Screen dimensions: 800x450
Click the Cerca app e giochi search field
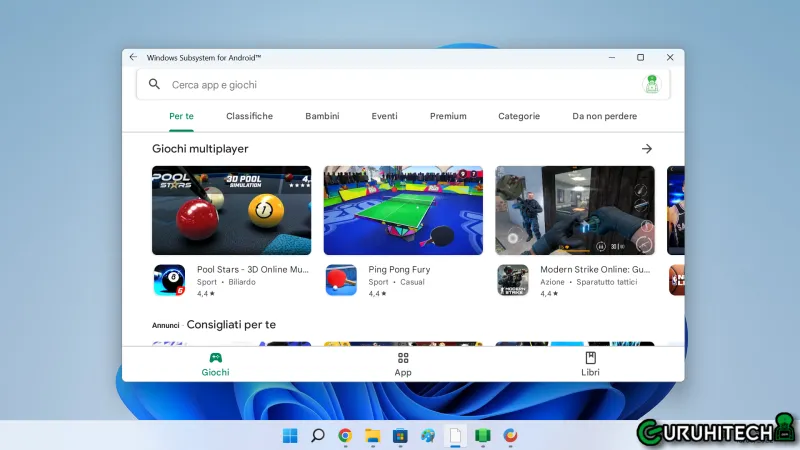click(400, 85)
